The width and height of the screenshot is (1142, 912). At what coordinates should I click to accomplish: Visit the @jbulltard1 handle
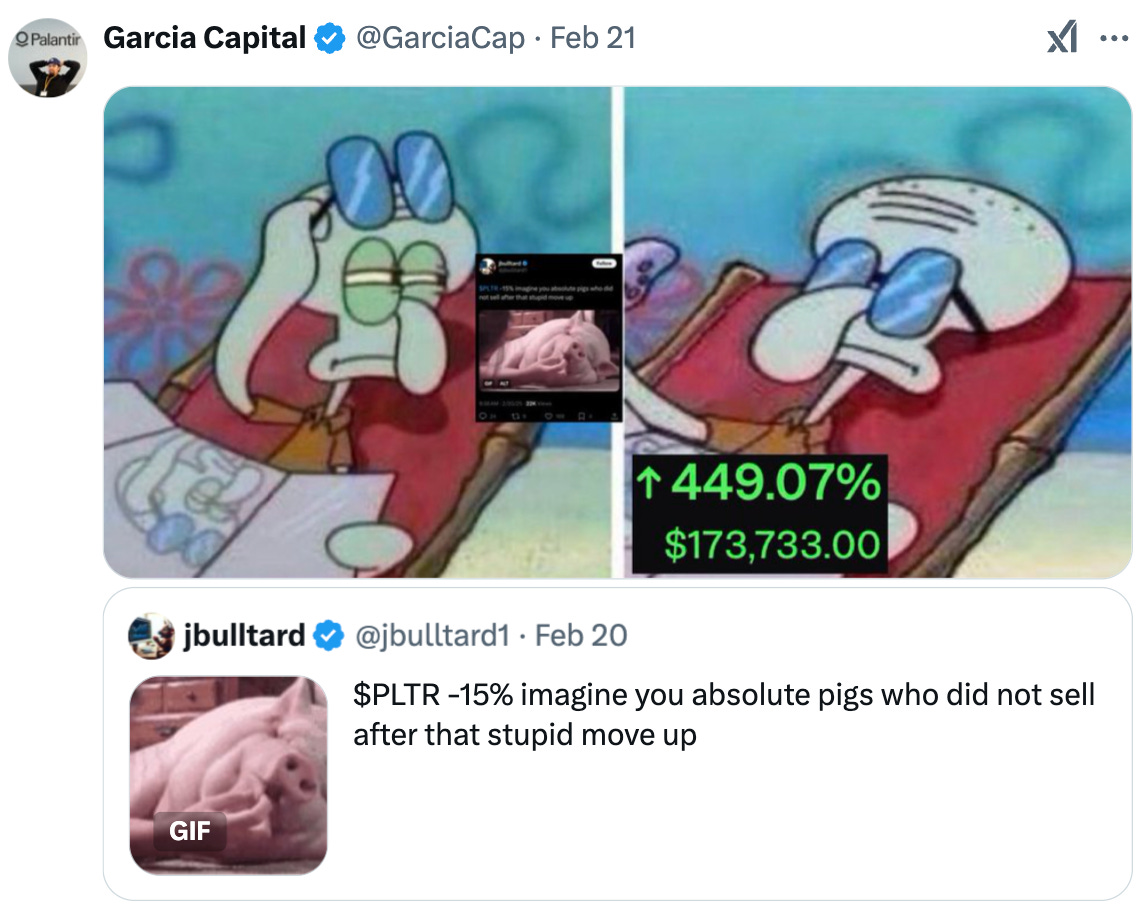point(432,636)
